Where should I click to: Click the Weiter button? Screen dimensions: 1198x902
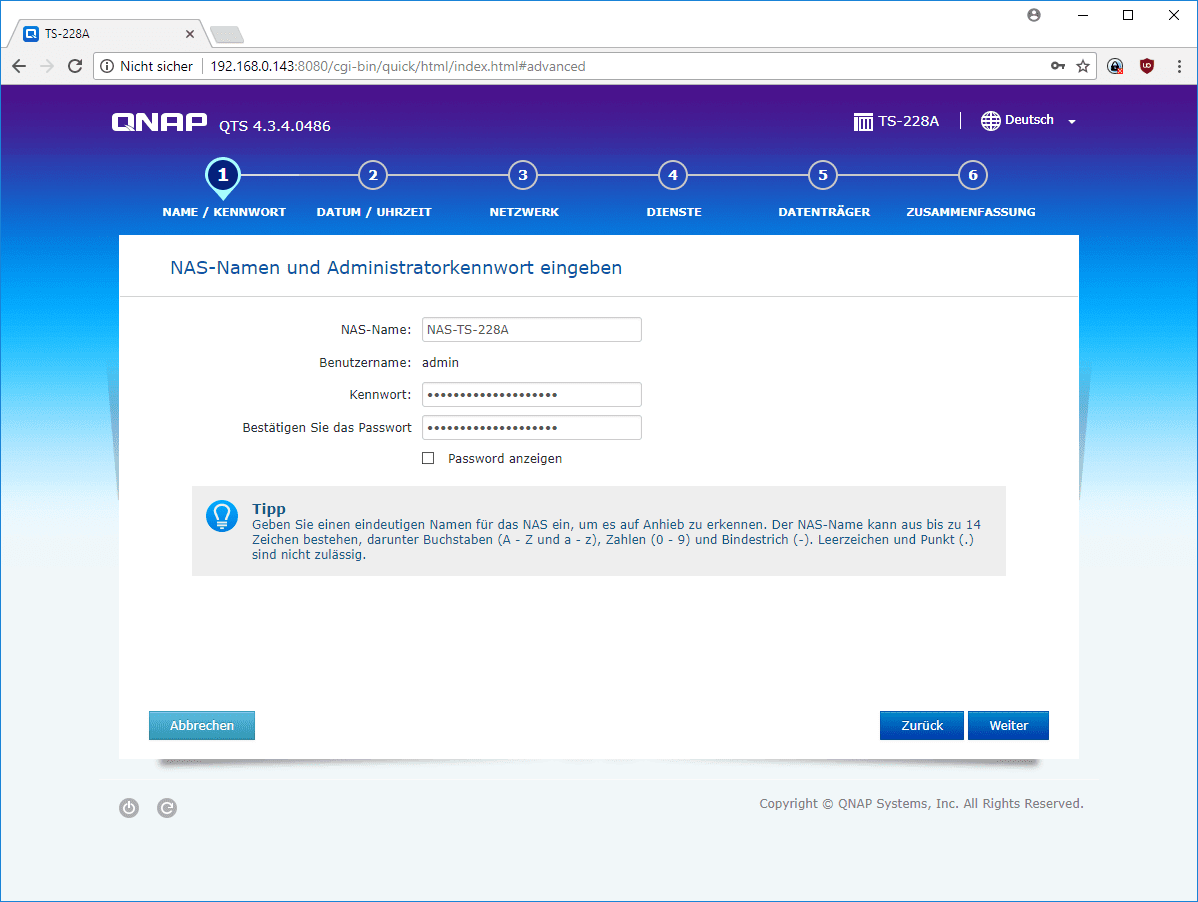coord(1009,726)
